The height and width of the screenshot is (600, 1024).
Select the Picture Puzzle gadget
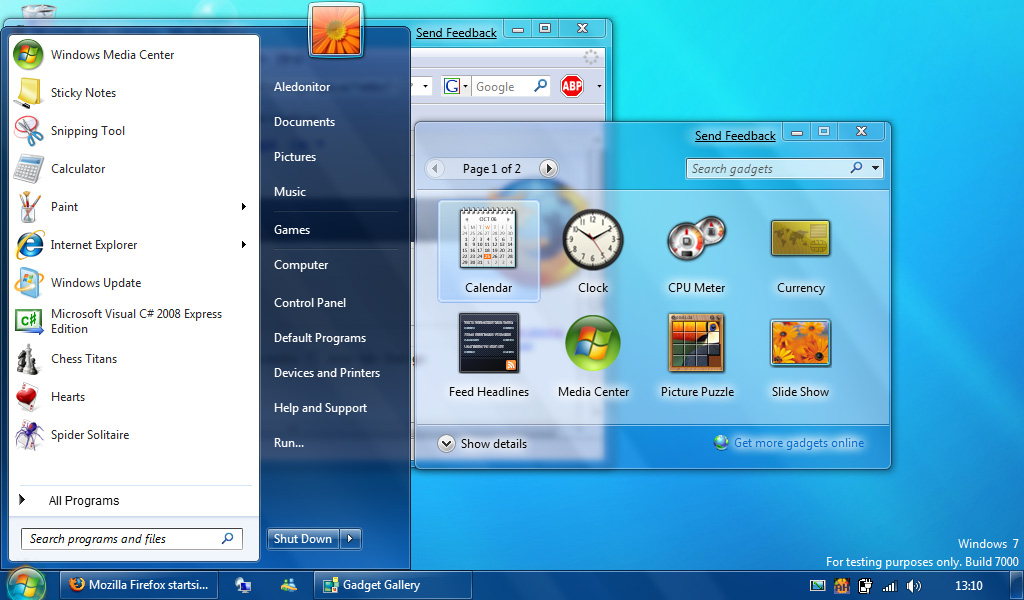click(x=697, y=356)
